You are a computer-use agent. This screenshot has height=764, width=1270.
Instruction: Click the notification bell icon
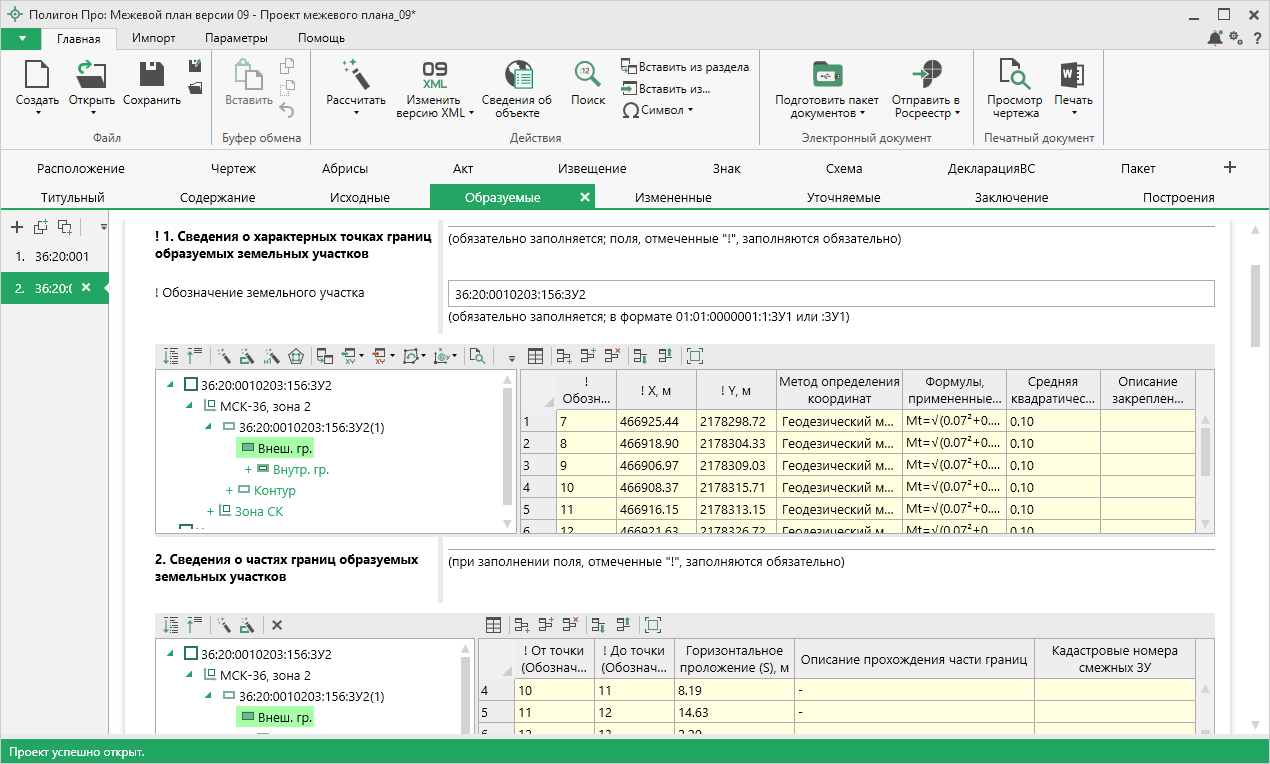(x=1215, y=38)
